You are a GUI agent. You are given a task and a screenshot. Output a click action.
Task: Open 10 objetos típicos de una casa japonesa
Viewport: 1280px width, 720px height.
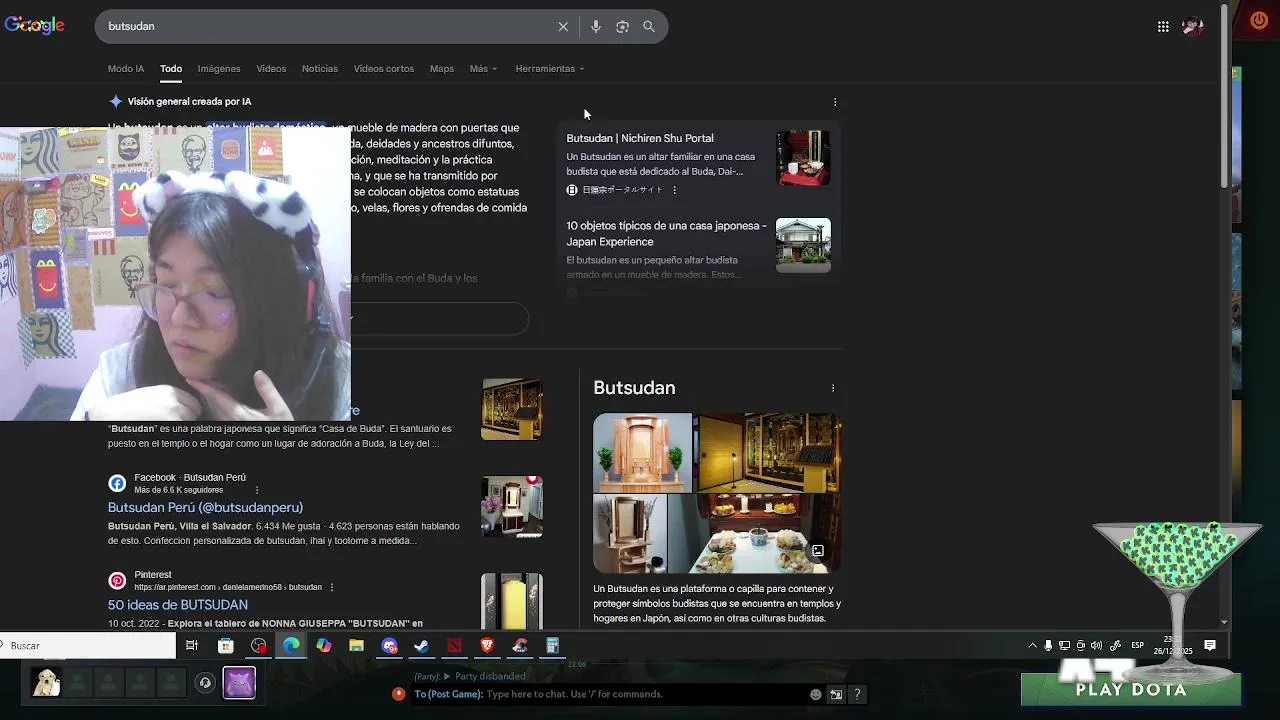[x=666, y=234]
